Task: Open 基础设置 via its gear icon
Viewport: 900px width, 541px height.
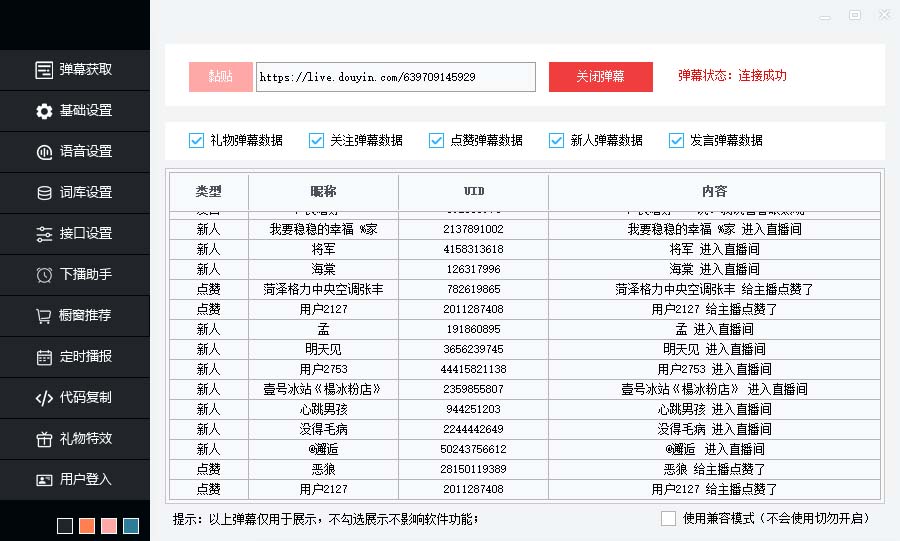Action: pos(44,111)
